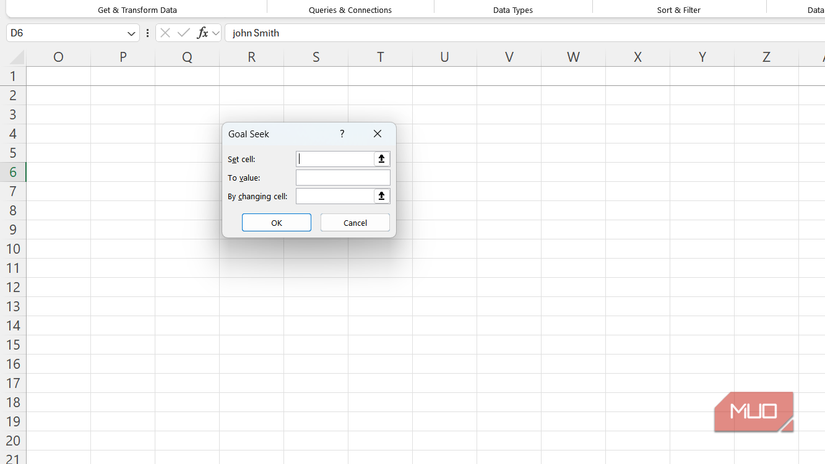Viewport: 825px width, 464px height.
Task: Click the Insert Function fx icon
Action: point(202,33)
